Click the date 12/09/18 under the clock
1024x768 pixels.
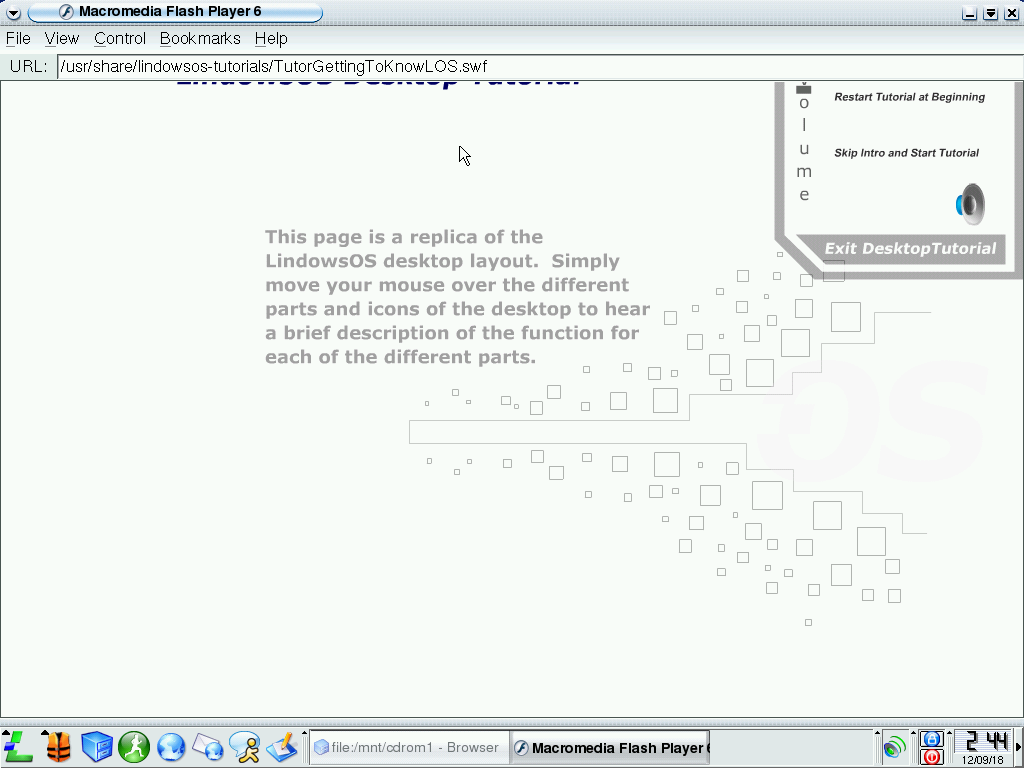click(982, 760)
